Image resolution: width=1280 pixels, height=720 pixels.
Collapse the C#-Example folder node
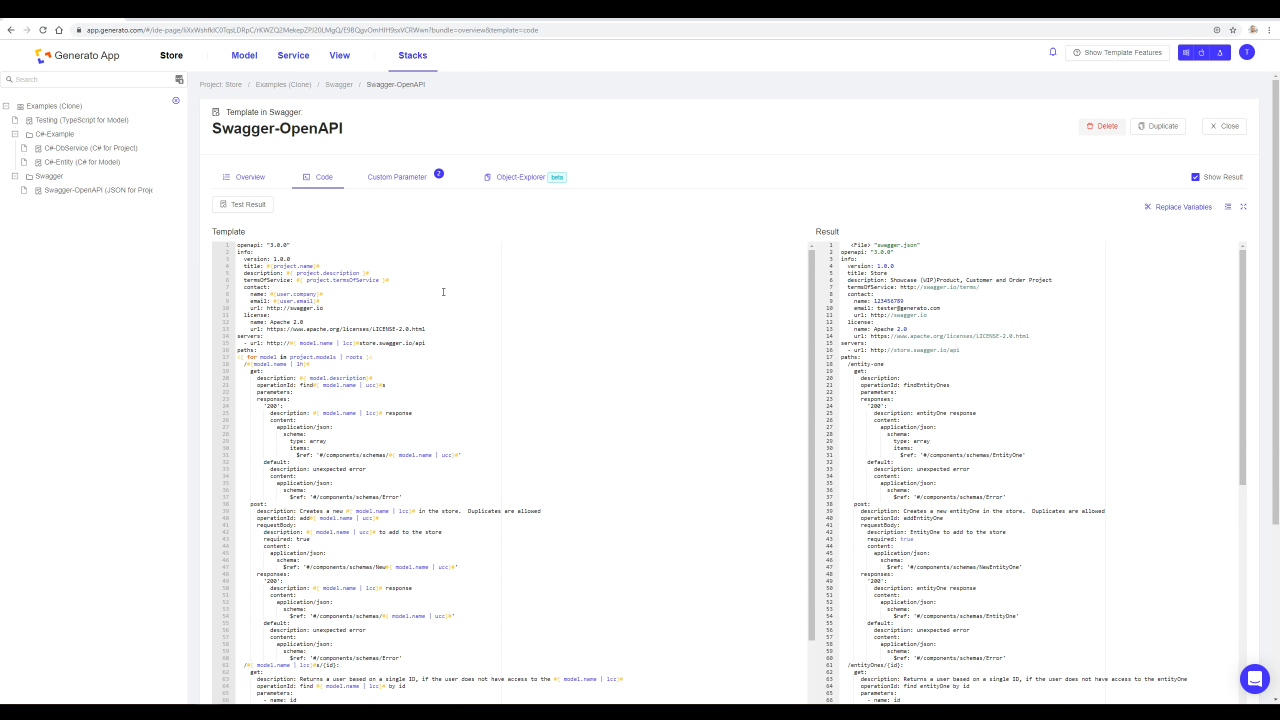click(15, 134)
